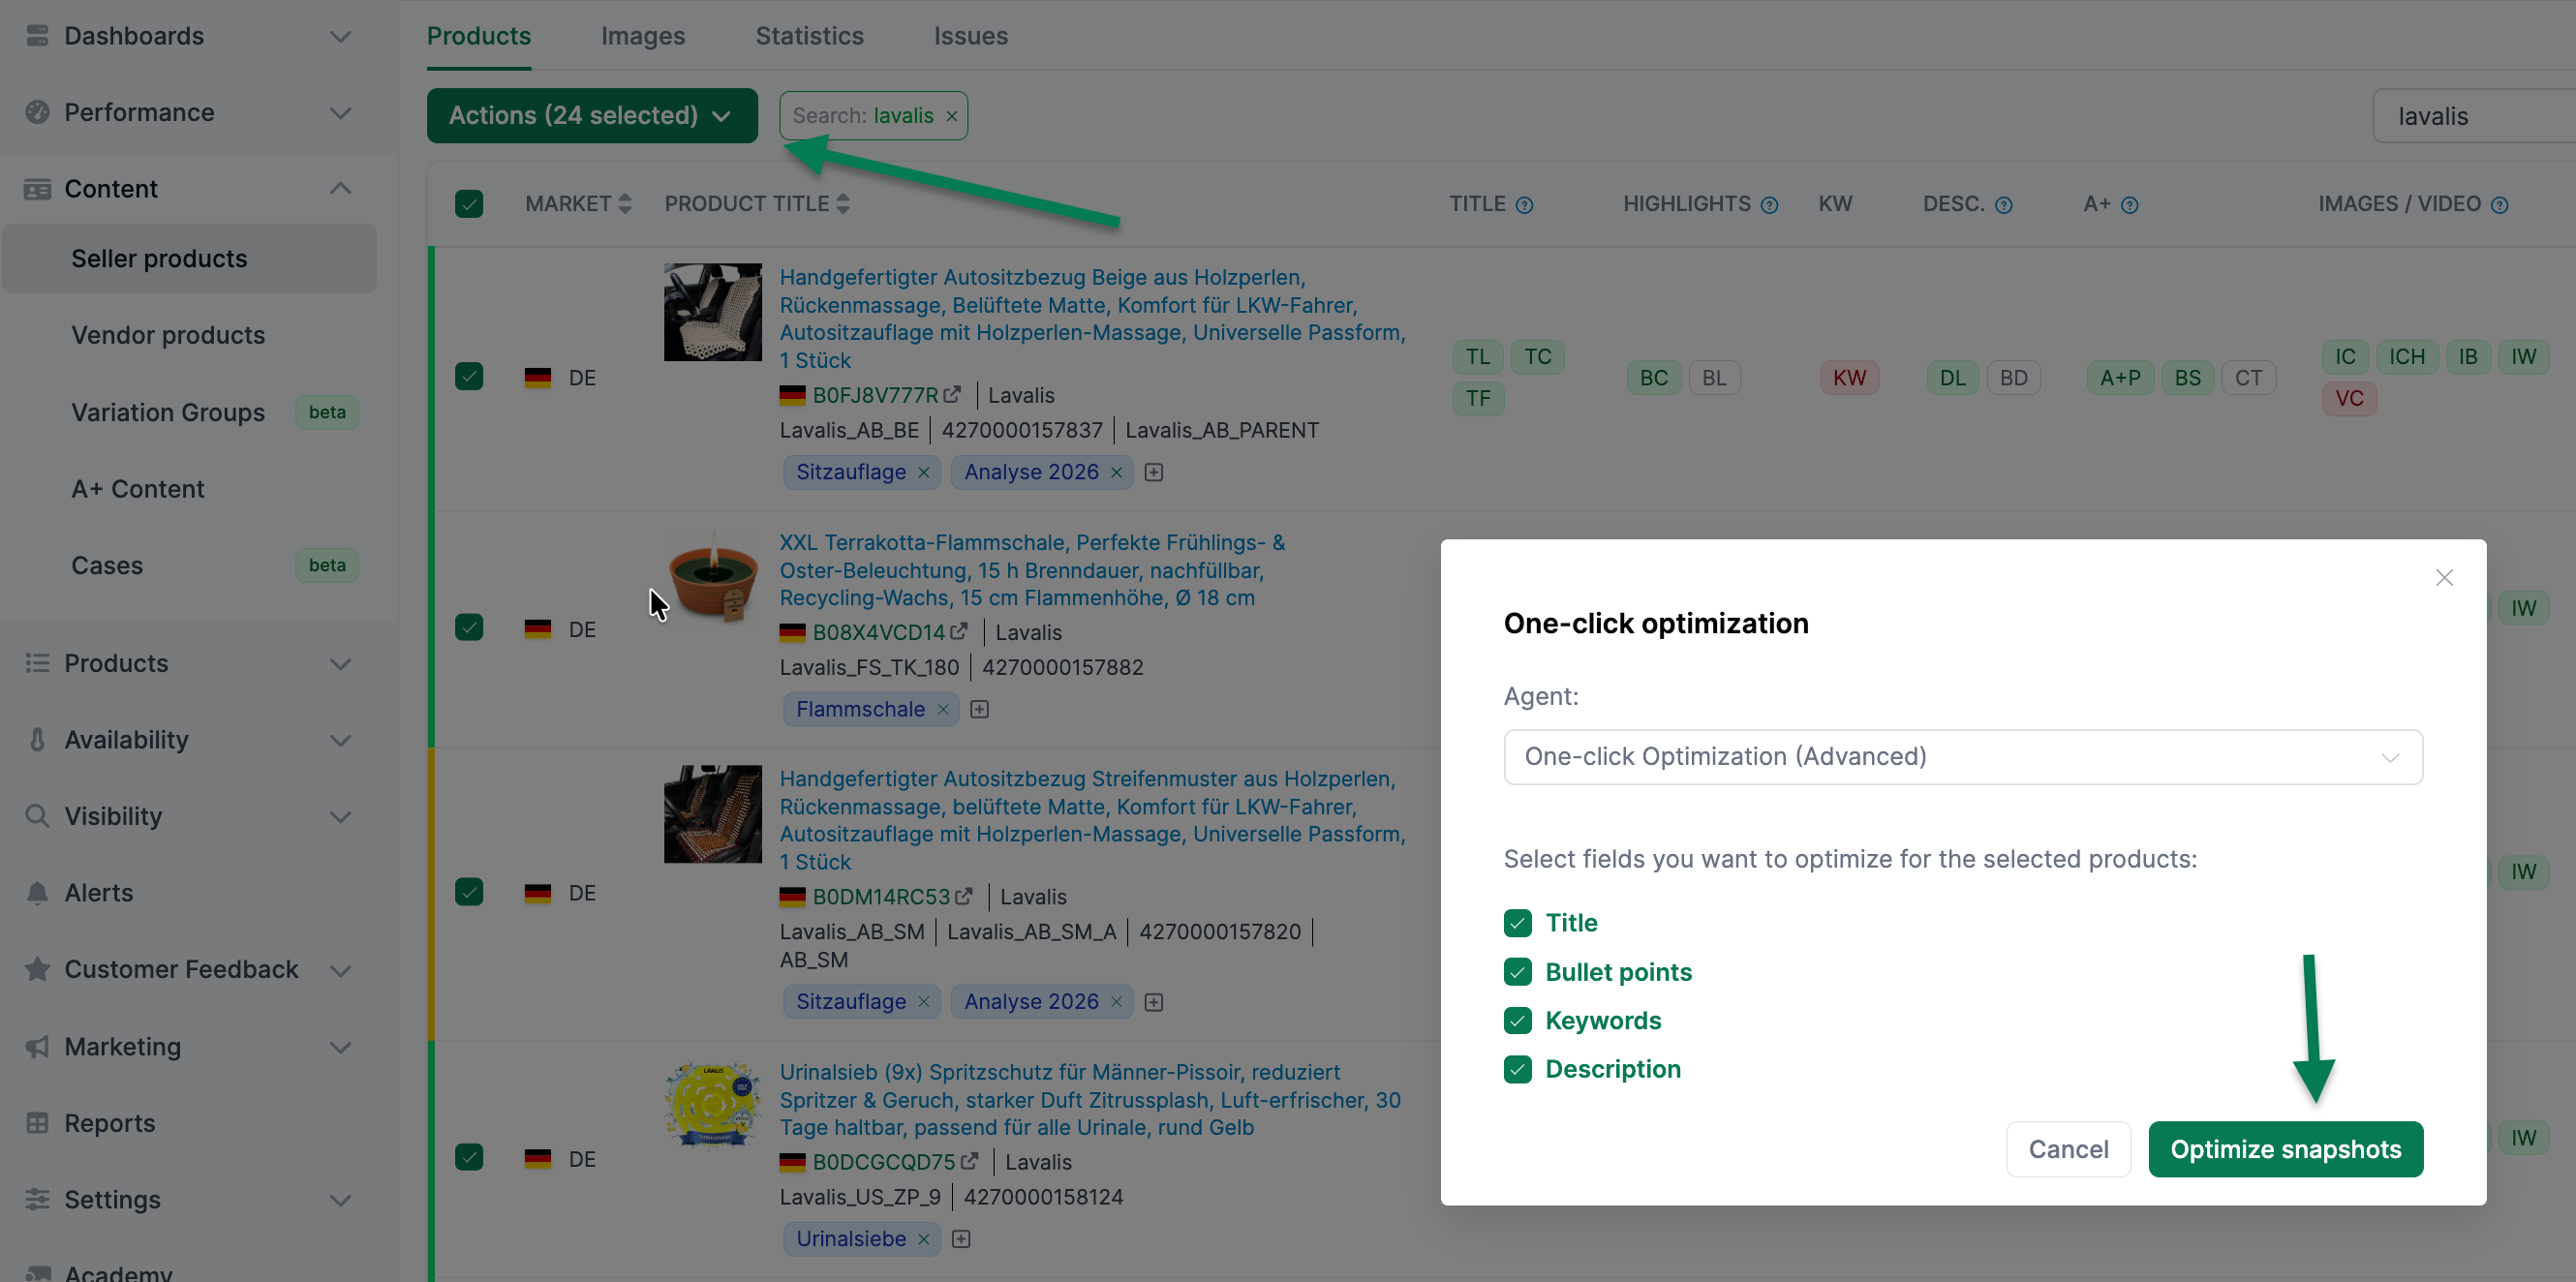Add a tag to the Flammschale product
The width and height of the screenshot is (2576, 1282).
pos(979,709)
